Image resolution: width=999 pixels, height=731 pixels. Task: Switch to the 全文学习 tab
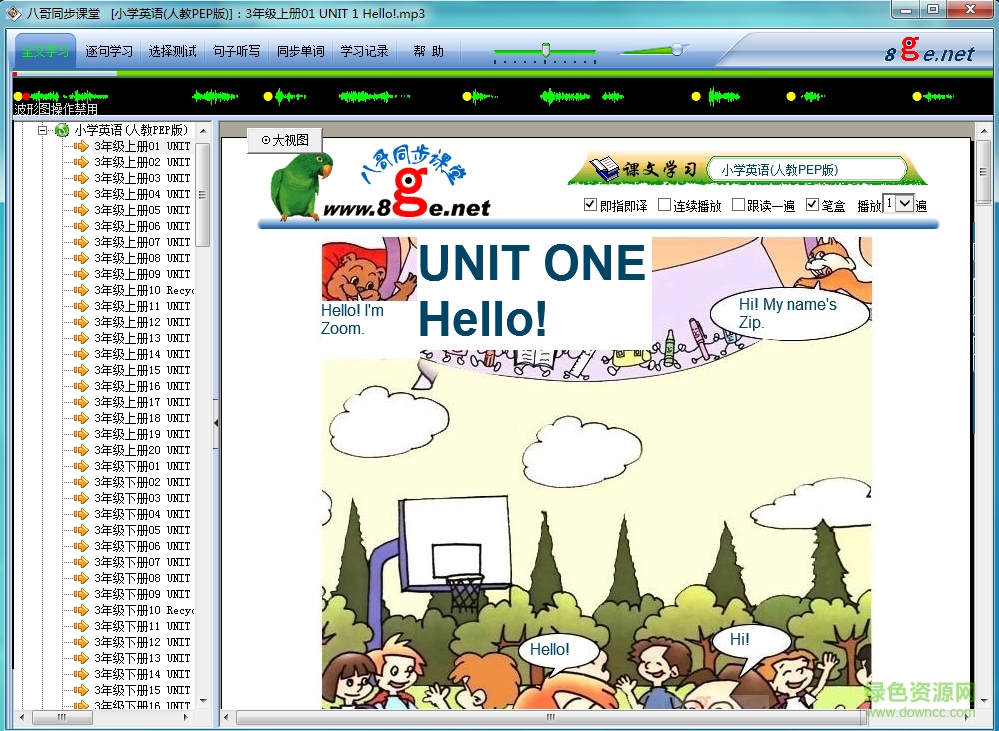45,52
